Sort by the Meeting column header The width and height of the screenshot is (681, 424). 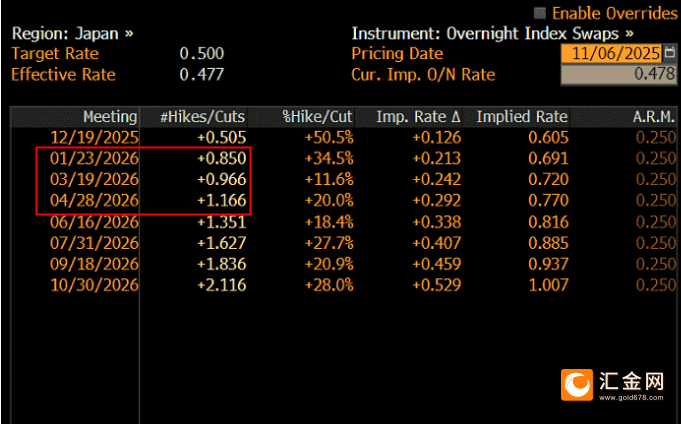pos(110,116)
